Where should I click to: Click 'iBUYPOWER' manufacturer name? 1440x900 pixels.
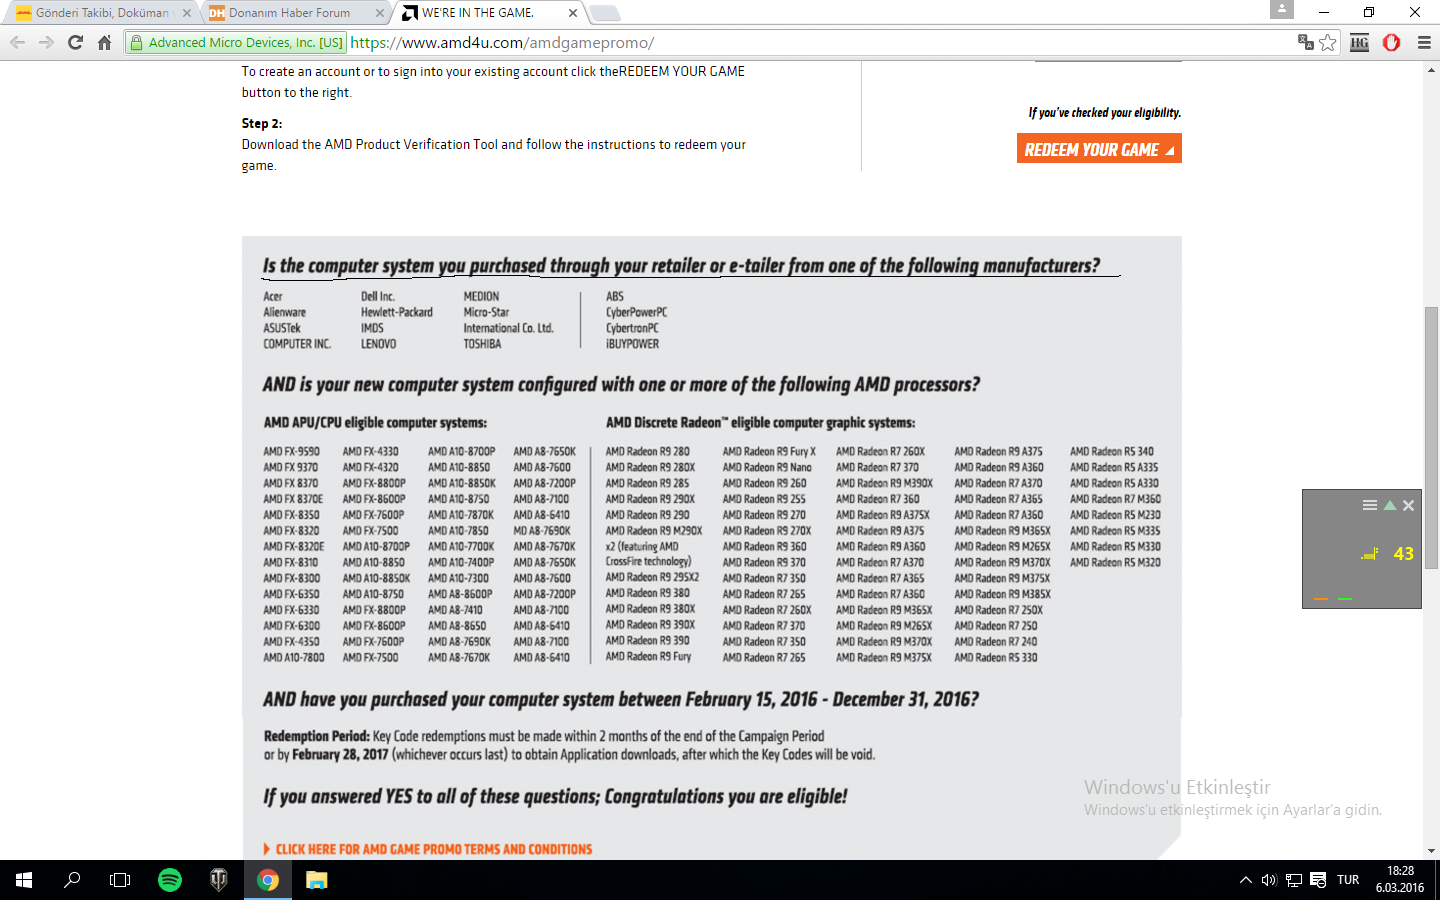(x=632, y=344)
